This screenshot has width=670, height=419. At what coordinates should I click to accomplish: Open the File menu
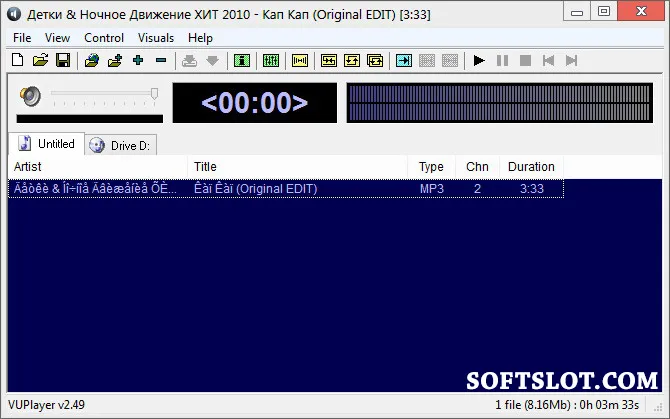(22, 38)
